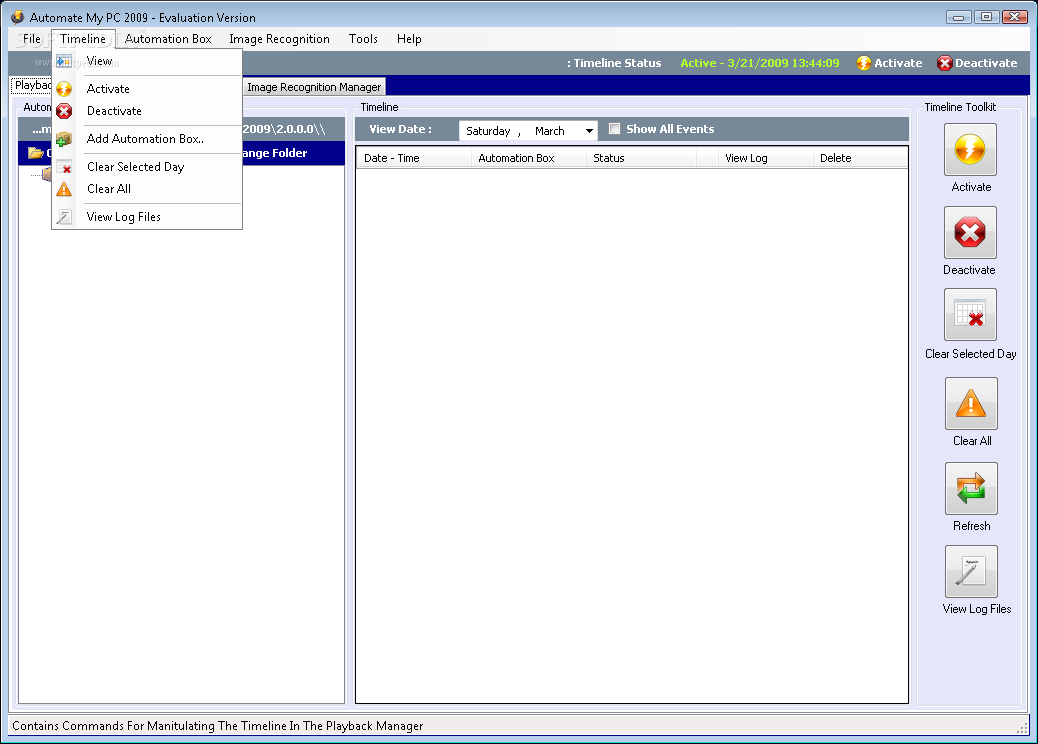The image size is (1038, 744).
Task: Open the File menu
Action: click(32, 39)
